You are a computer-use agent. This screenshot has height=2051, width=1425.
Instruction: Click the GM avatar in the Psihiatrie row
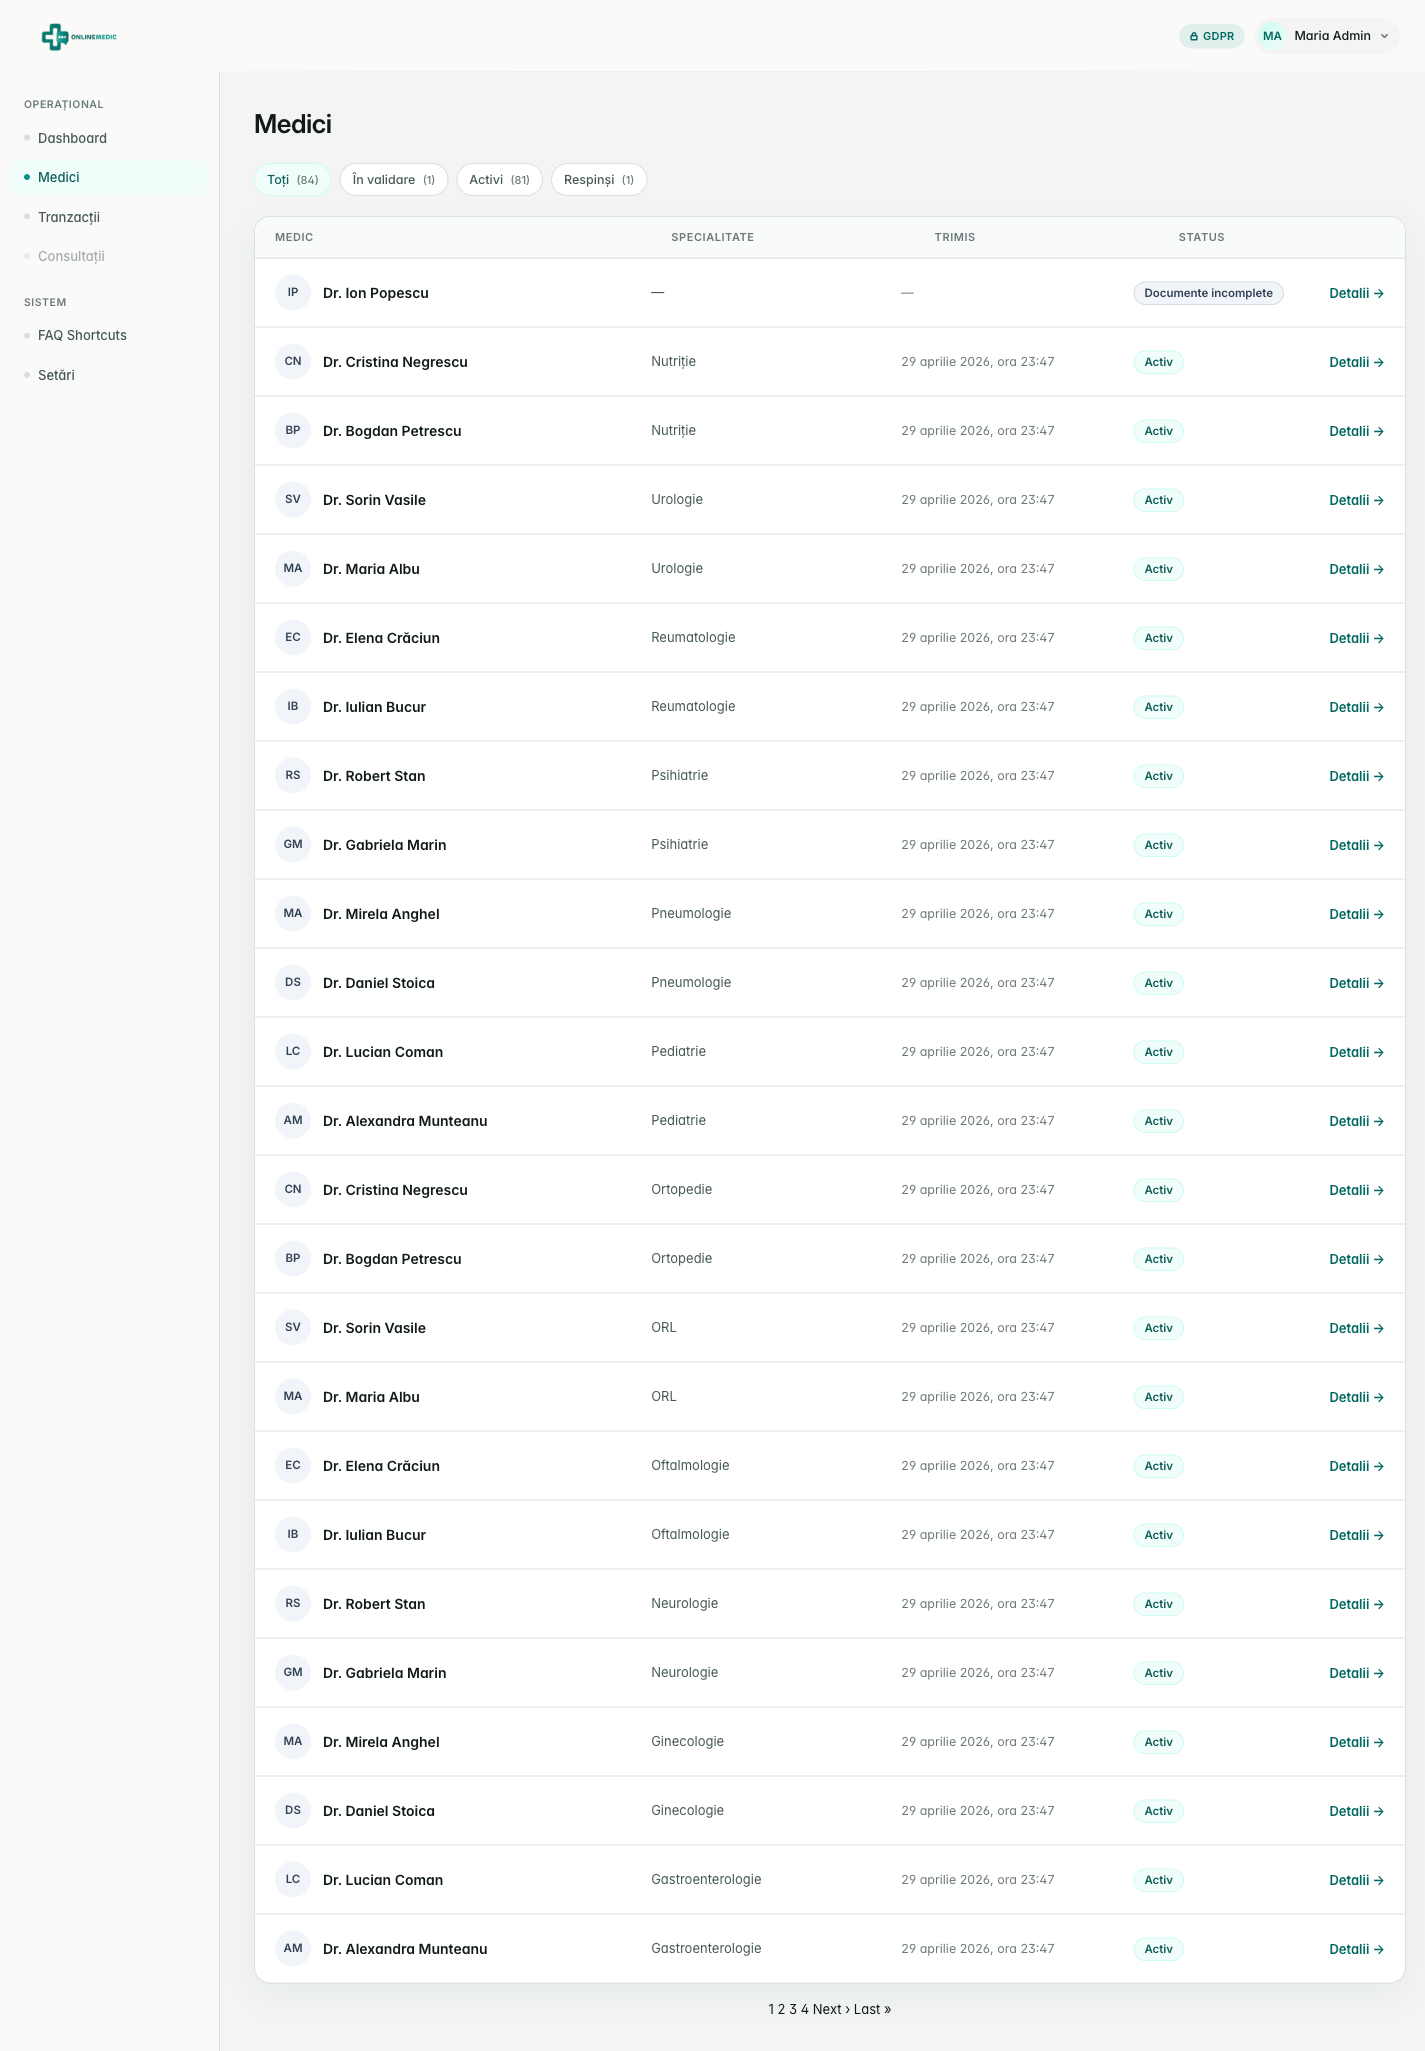pos(293,845)
